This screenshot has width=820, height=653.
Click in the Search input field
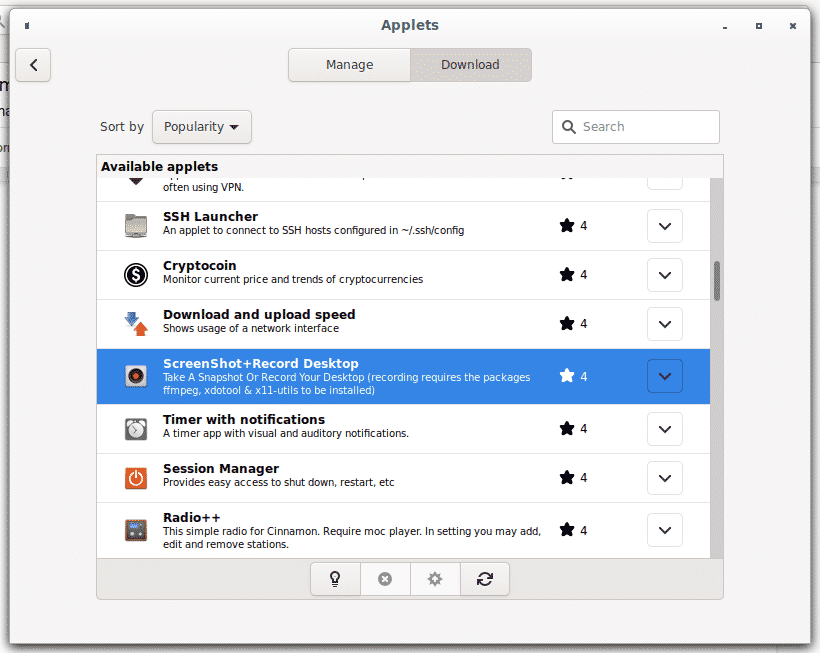645,127
